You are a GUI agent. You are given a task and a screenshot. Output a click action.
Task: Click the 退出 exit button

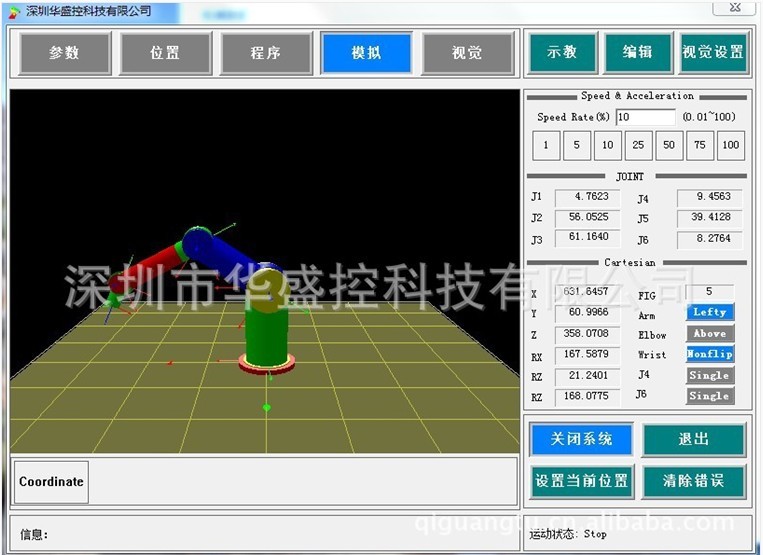coord(693,439)
